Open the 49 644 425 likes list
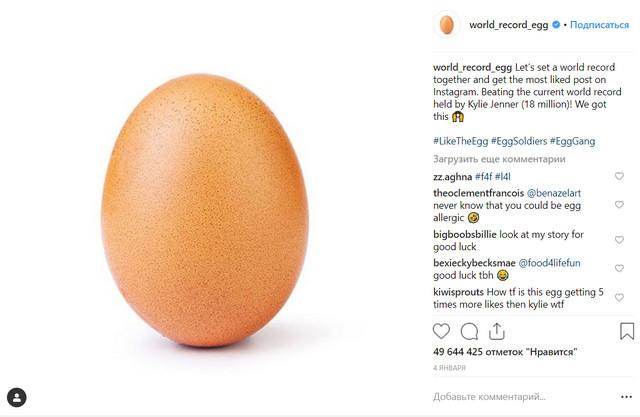 tap(505, 352)
